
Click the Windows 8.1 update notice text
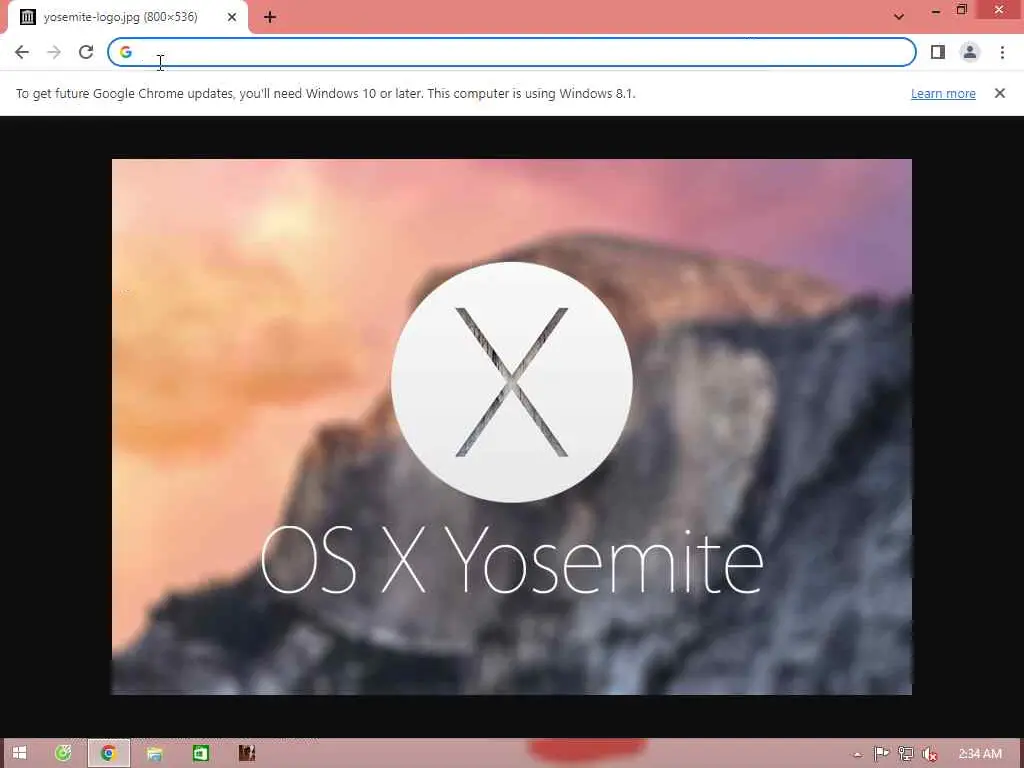[x=325, y=93]
